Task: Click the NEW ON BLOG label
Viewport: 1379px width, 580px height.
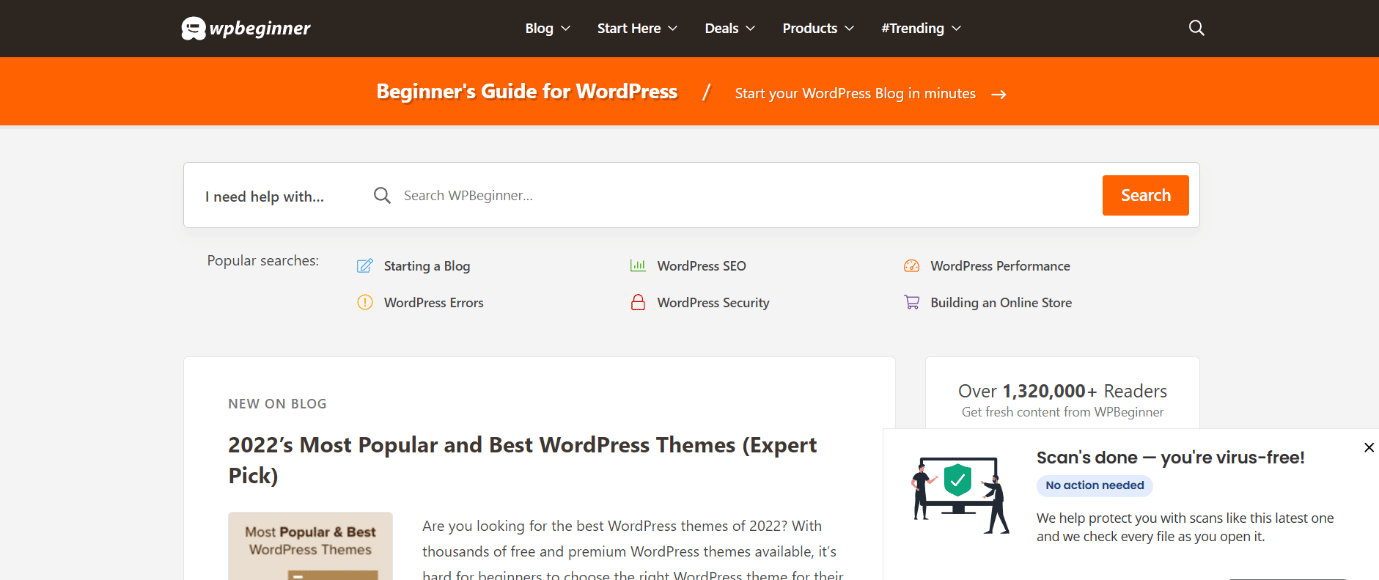Action: tap(277, 404)
